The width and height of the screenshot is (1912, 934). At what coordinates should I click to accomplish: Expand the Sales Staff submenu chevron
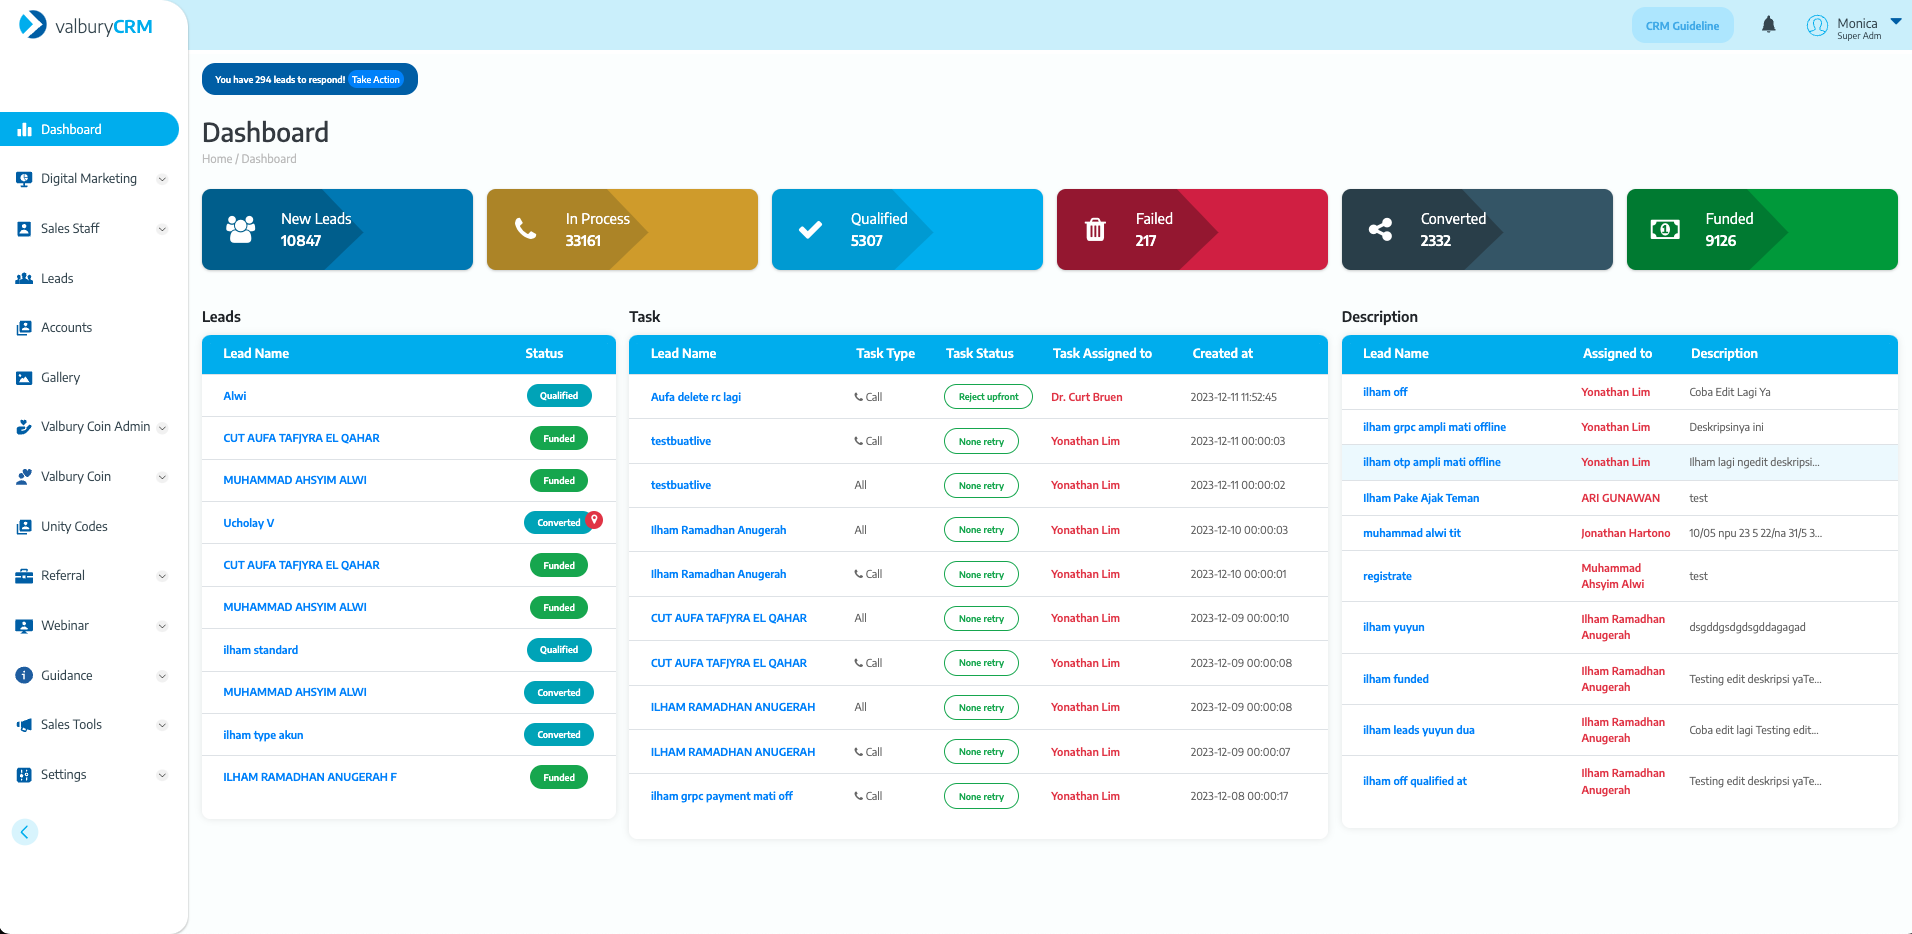(162, 229)
